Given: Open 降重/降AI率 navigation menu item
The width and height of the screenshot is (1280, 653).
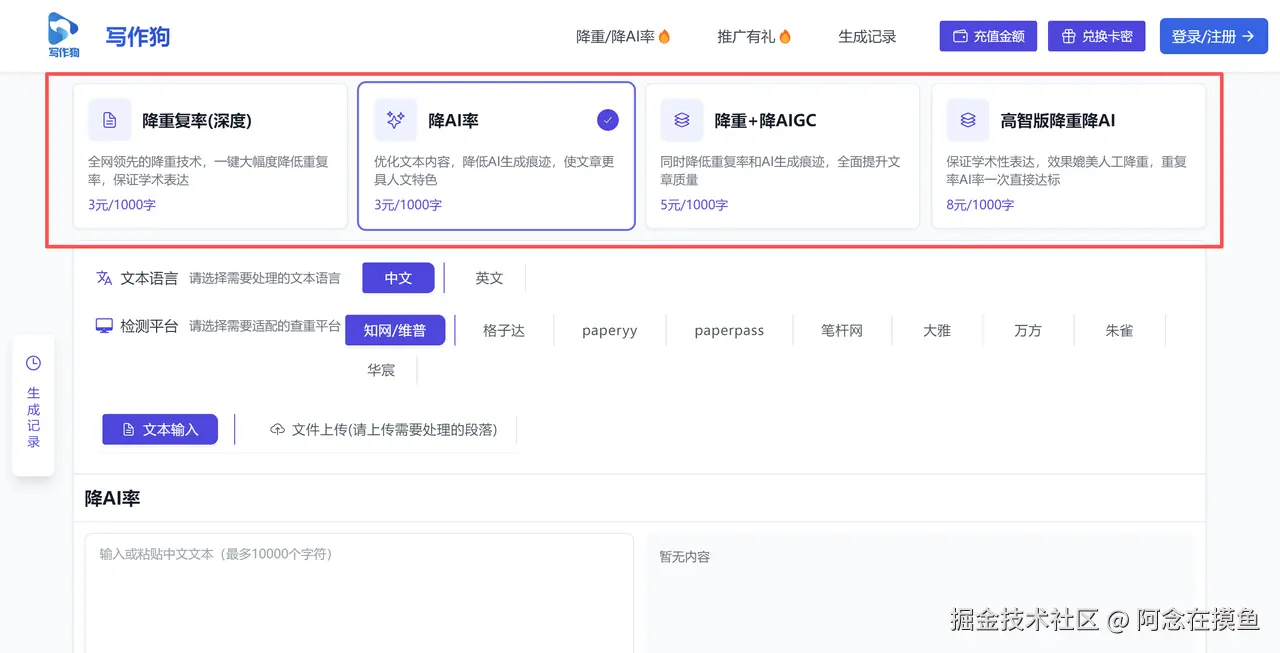Looking at the screenshot, I should [x=623, y=36].
